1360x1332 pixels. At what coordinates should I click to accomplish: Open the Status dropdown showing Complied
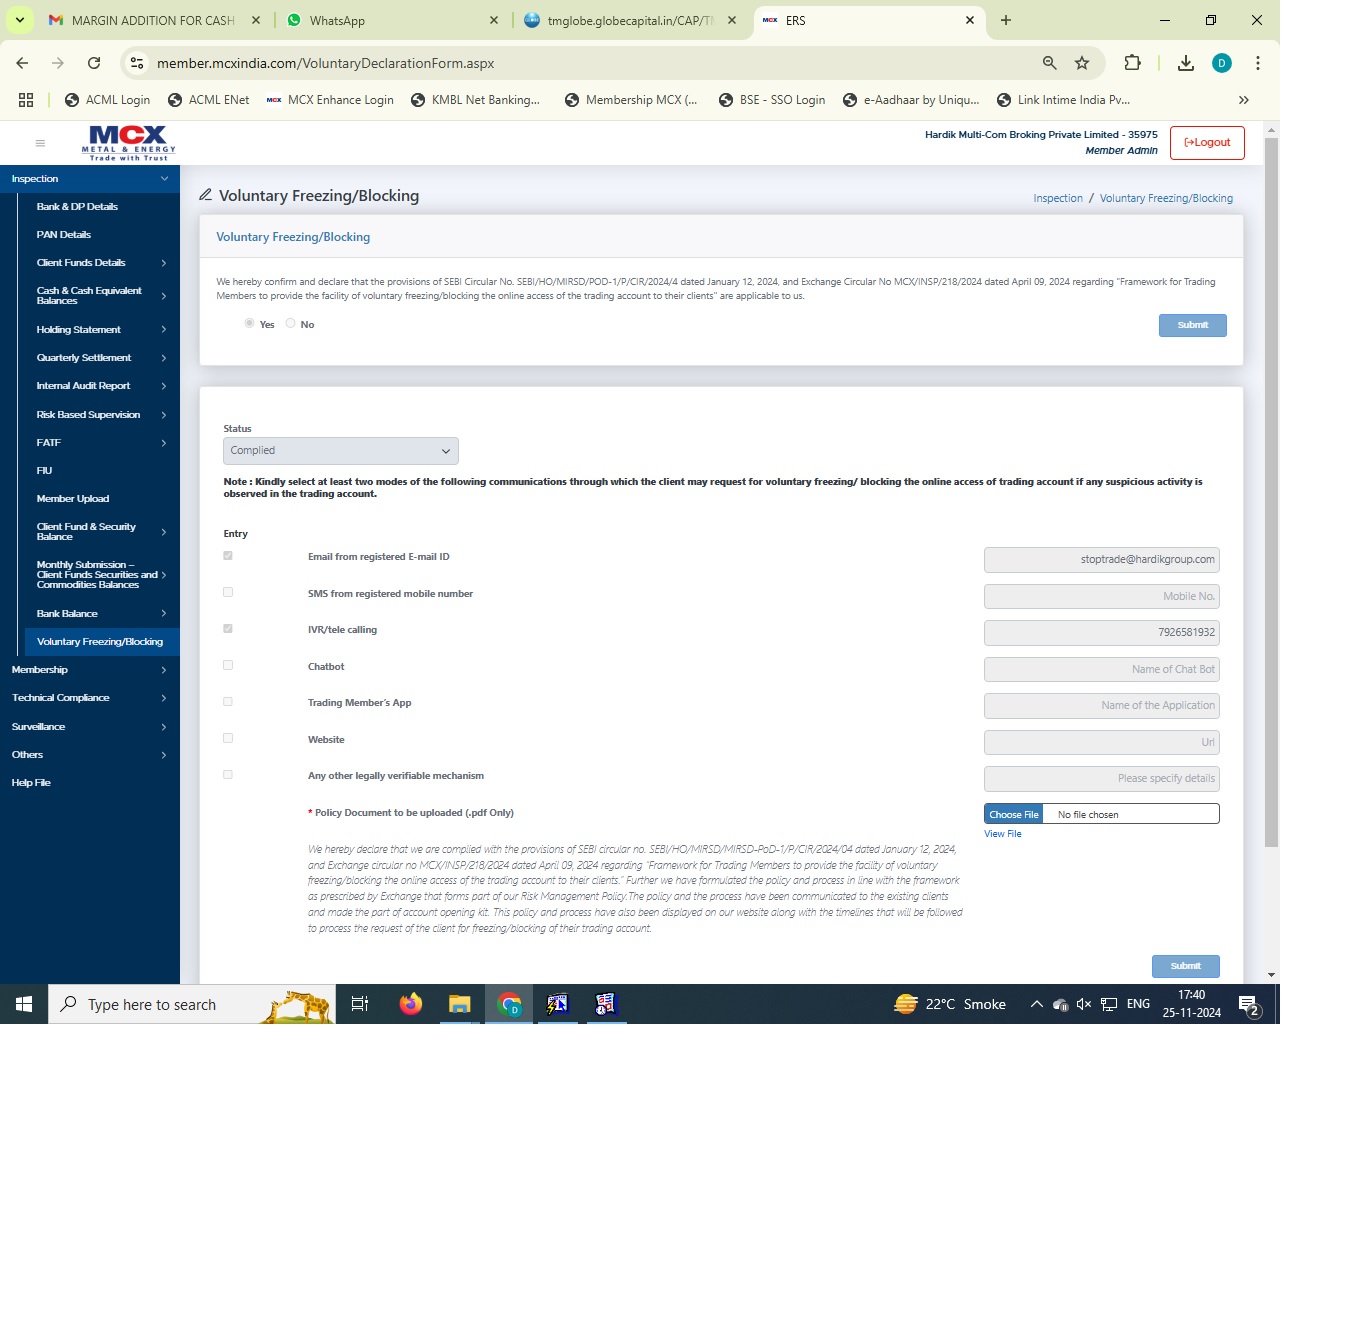pos(340,451)
